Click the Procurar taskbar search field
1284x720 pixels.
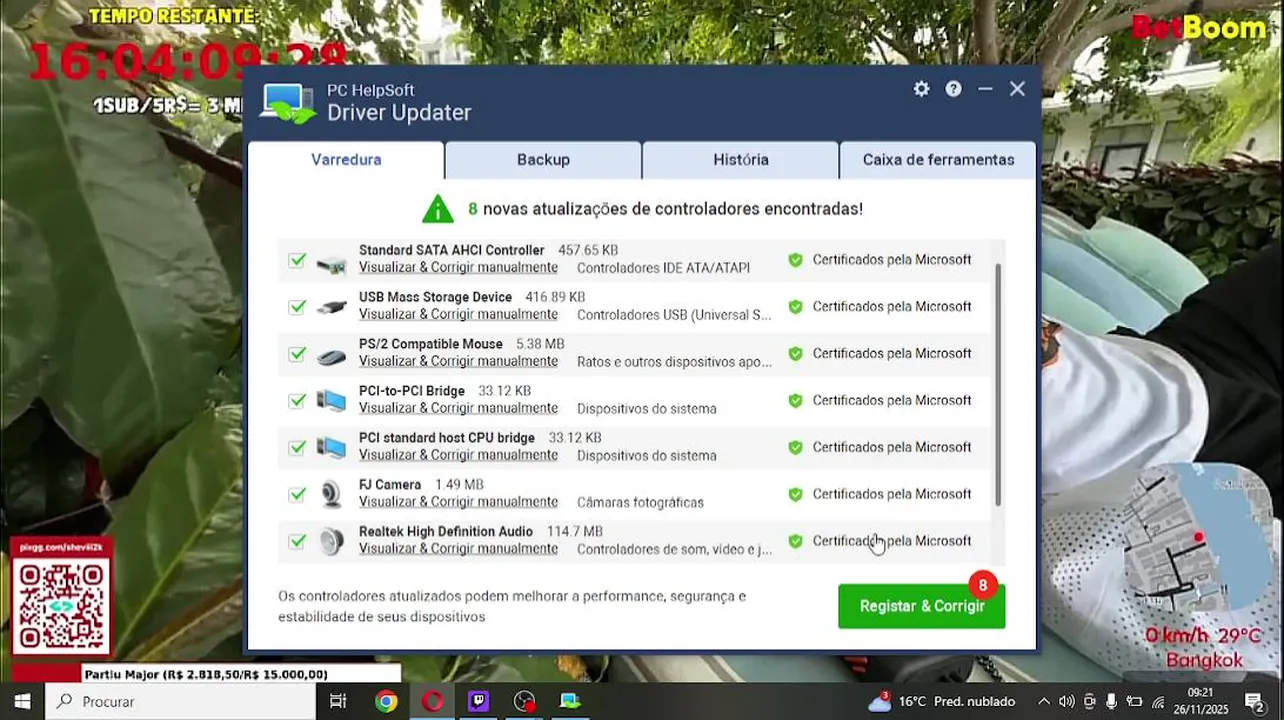point(181,701)
